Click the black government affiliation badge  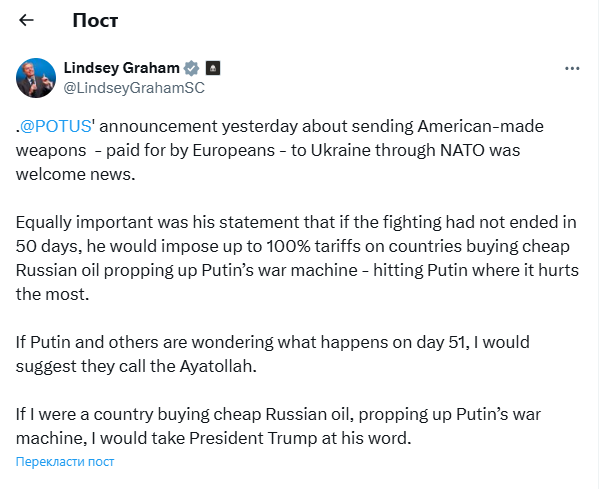point(212,68)
